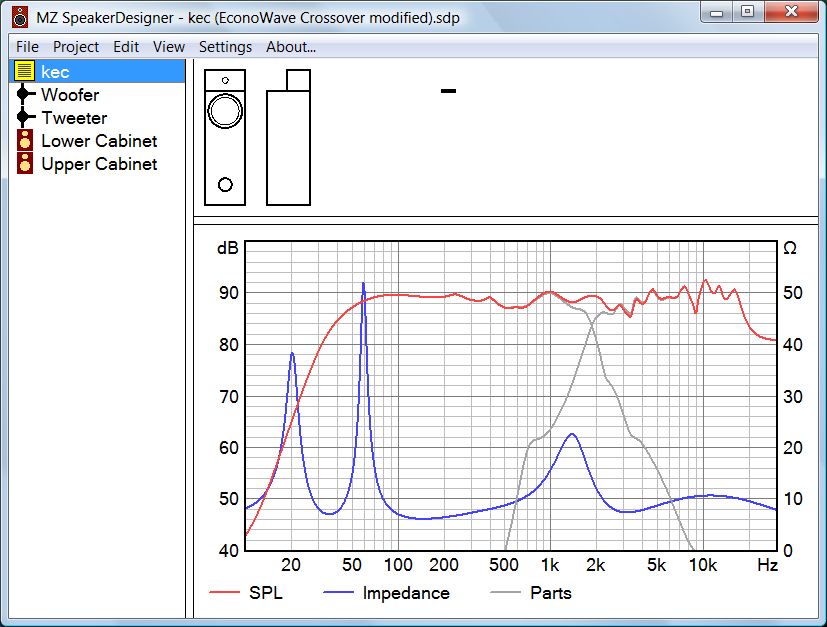Screen dimensions: 827x627
Task: Click the Upper Cabinet speaker icon
Action: (x=25, y=163)
